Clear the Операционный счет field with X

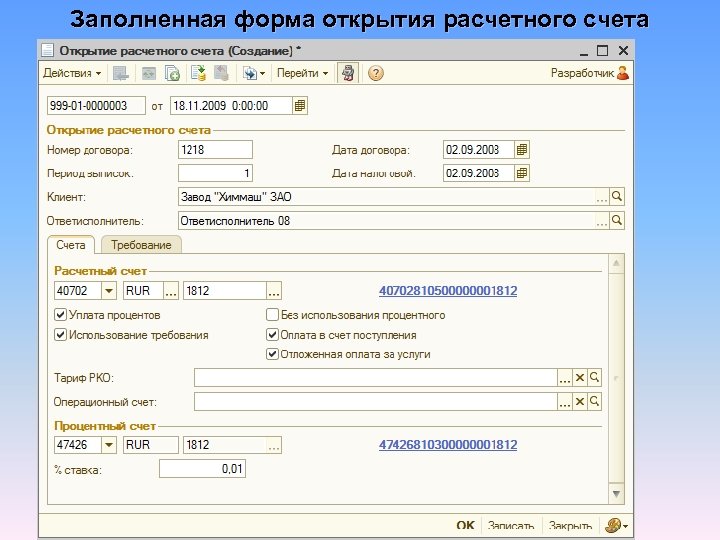tap(579, 402)
